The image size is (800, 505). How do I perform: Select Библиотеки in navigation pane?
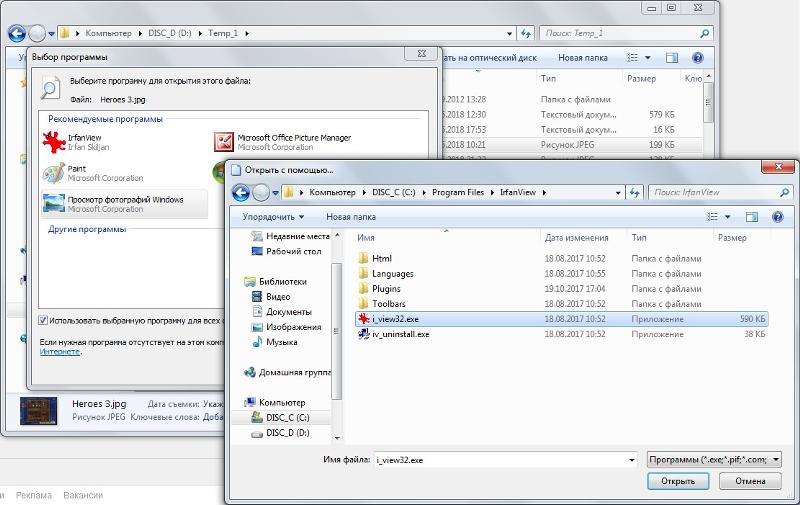[276, 282]
